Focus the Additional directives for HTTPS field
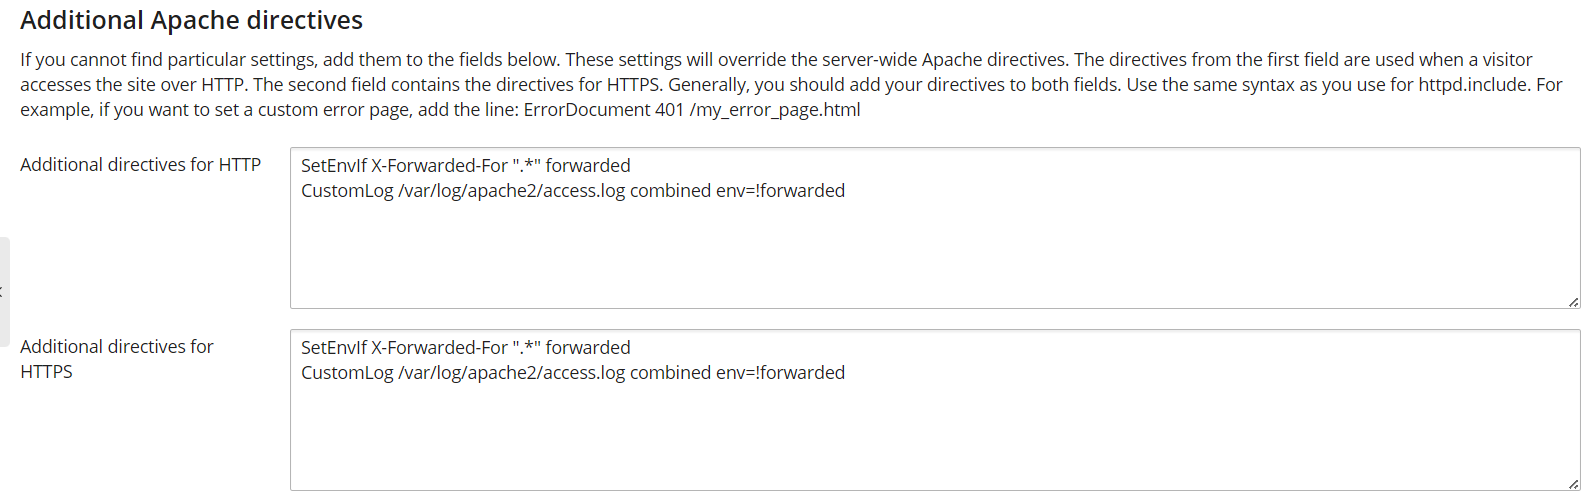 point(935,410)
